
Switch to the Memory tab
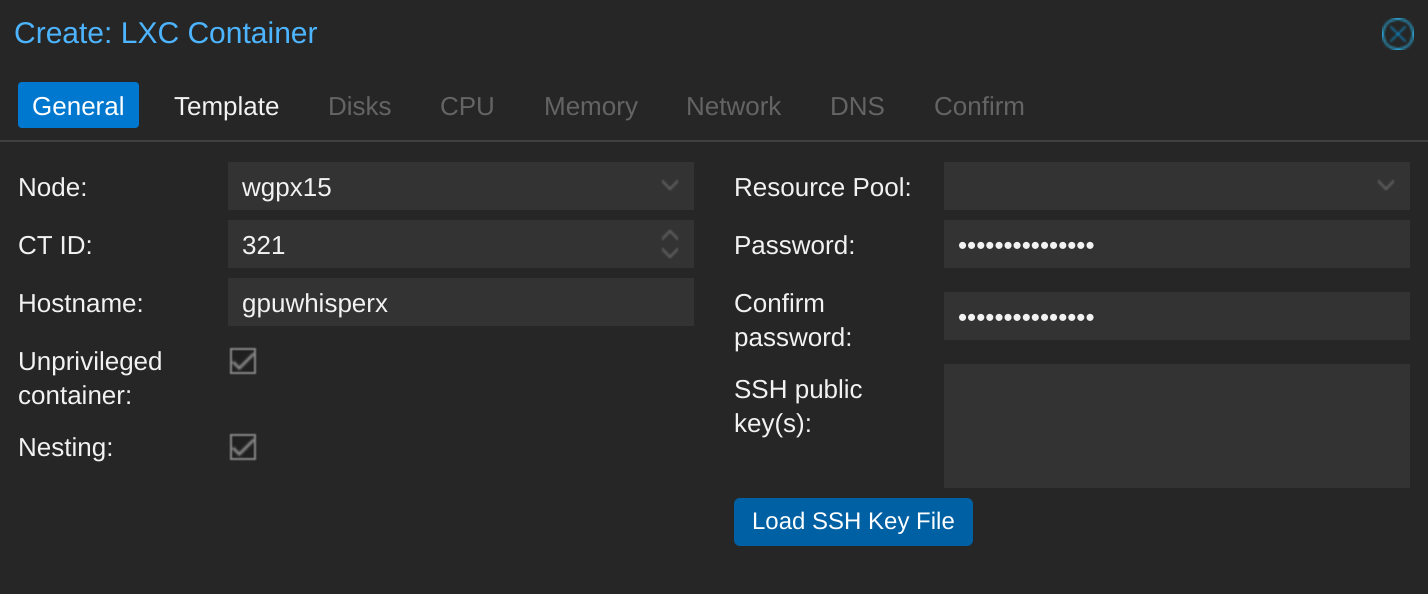pos(591,106)
